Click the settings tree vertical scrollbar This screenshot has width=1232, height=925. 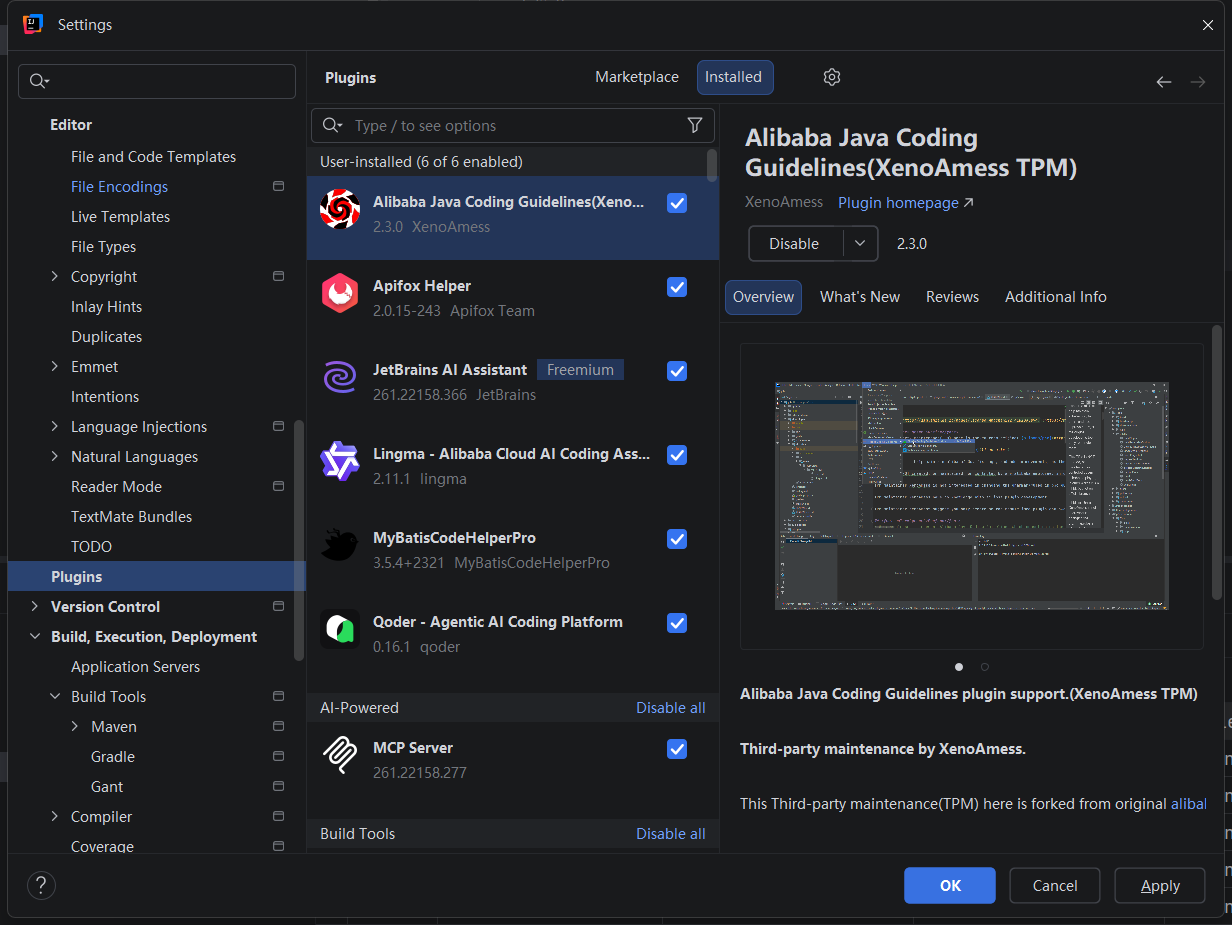[x=298, y=540]
